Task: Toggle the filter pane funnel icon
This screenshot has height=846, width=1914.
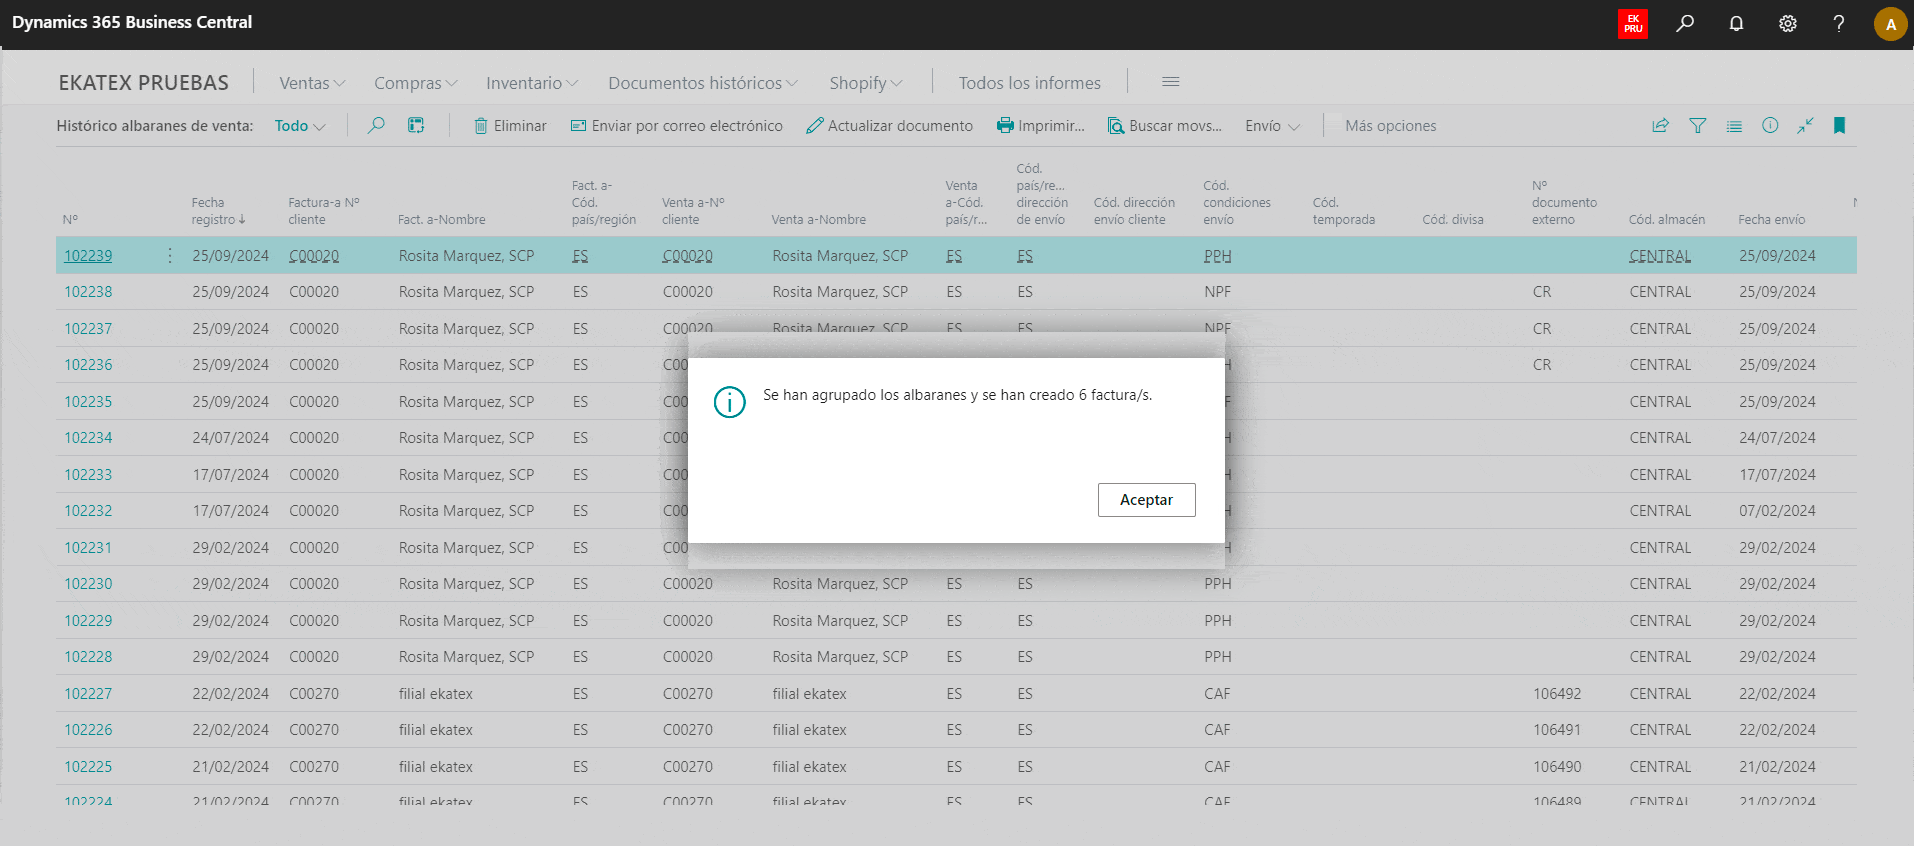Action: pos(1697,126)
